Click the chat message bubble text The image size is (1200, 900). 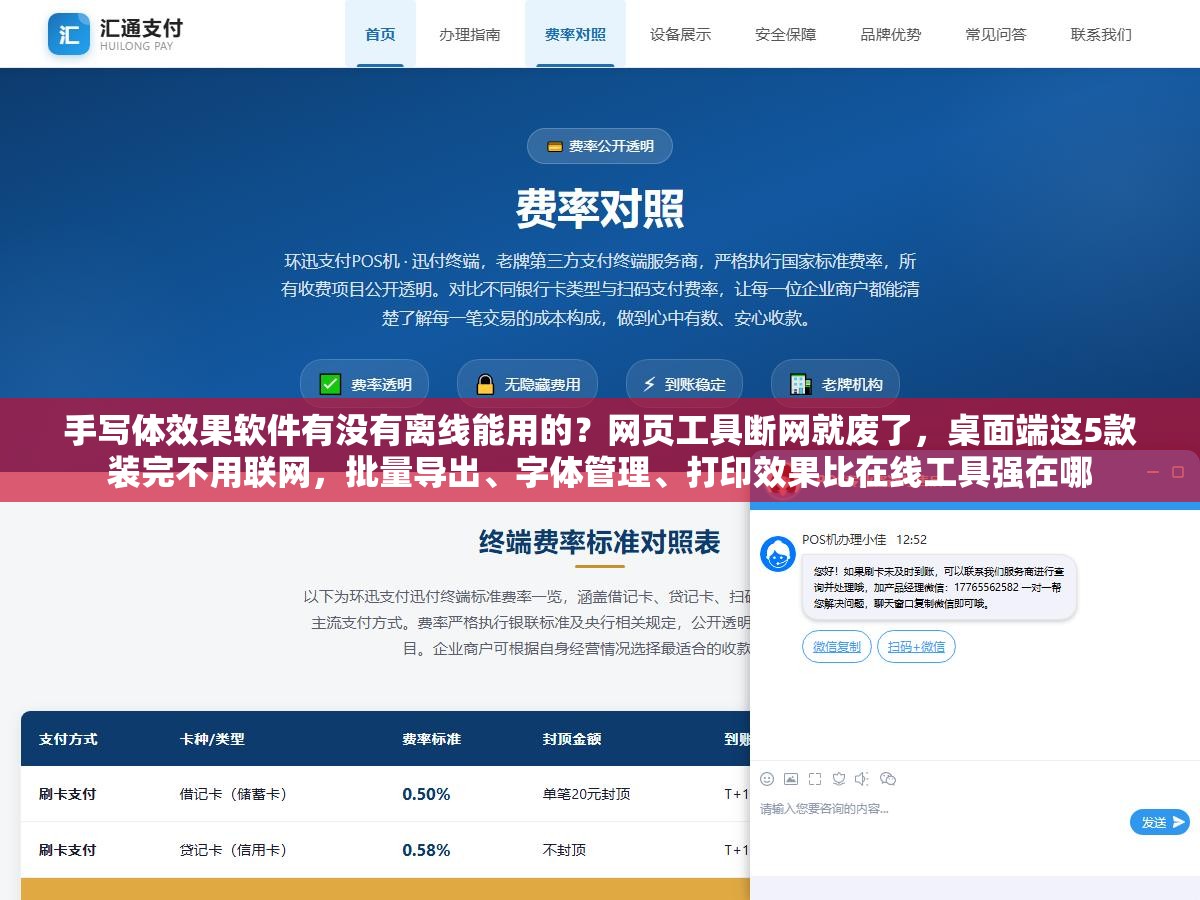pyautogui.click(x=939, y=587)
